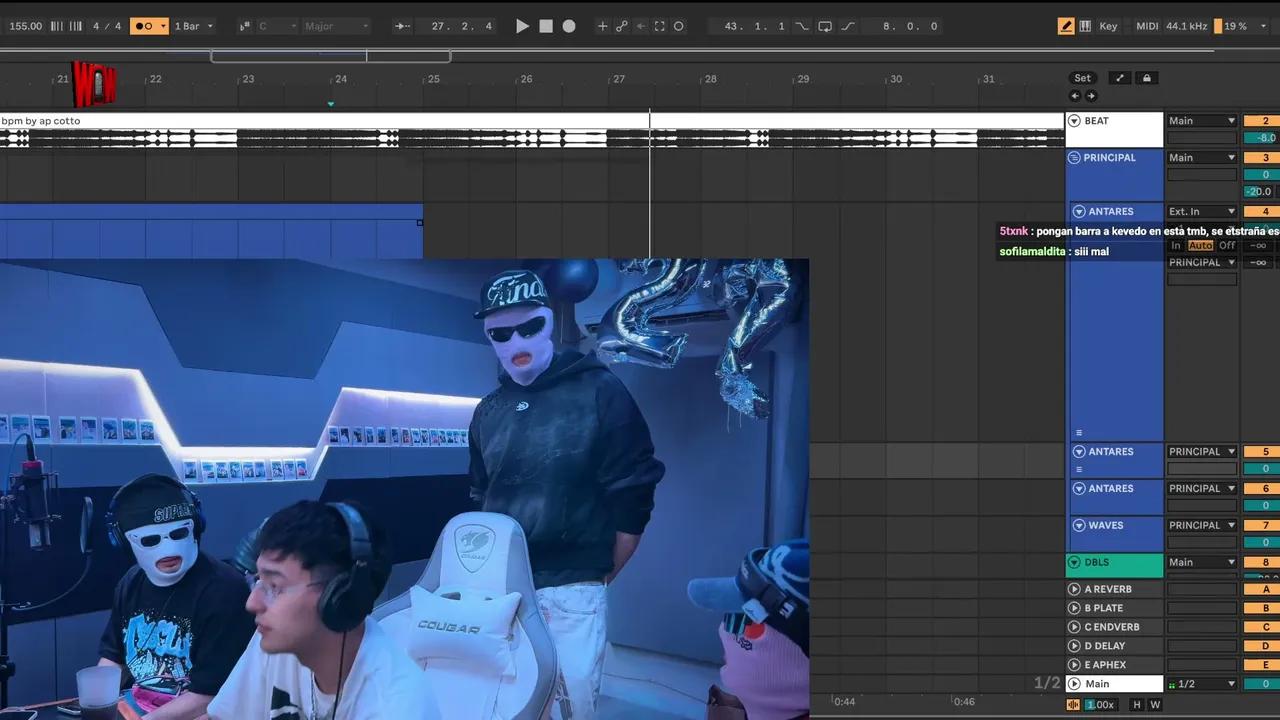Go to the next locator arrow
Screen dimensions: 1280x720
point(1091,96)
